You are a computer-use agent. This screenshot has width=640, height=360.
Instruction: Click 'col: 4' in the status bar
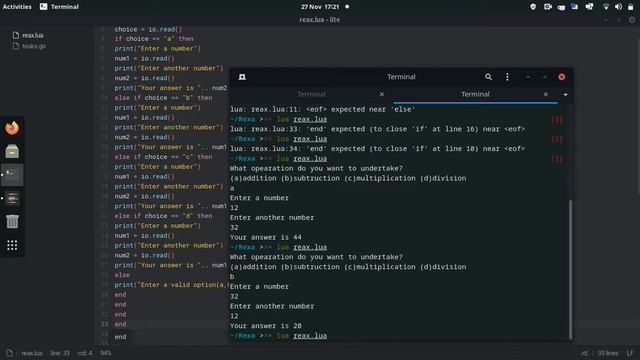point(85,353)
